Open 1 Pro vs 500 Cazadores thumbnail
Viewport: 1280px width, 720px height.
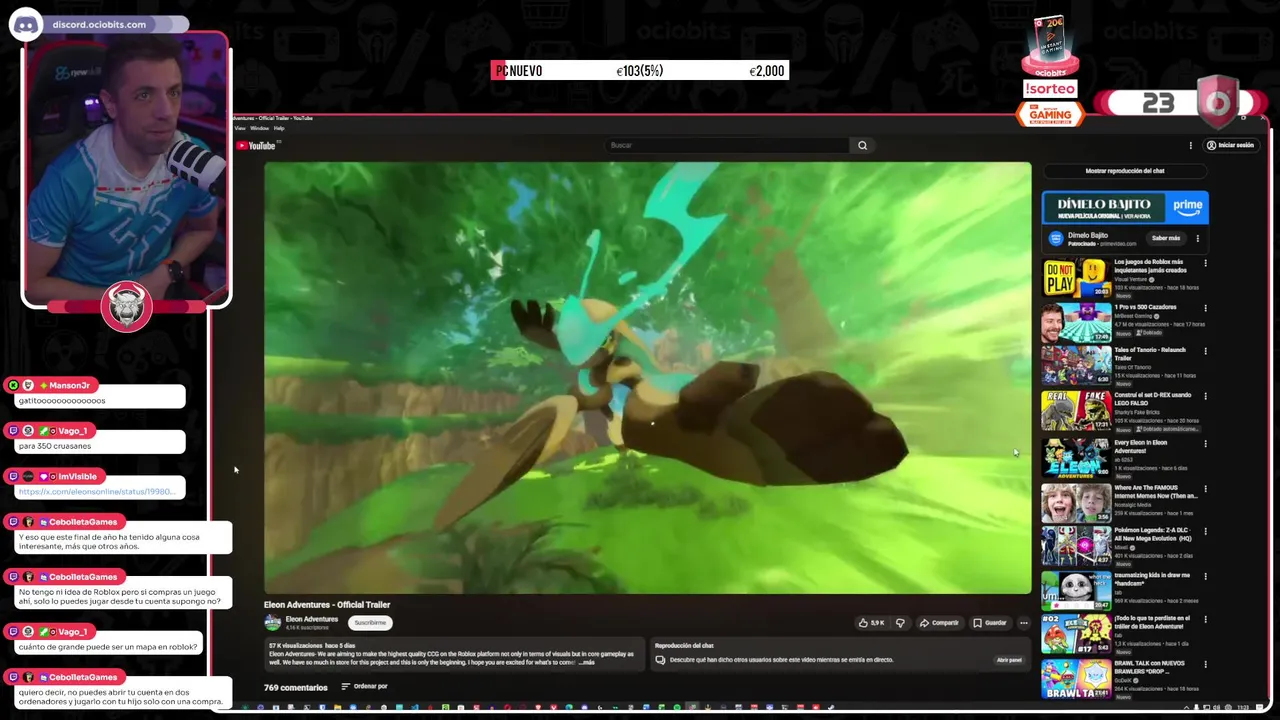click(x=1076, y=323)
